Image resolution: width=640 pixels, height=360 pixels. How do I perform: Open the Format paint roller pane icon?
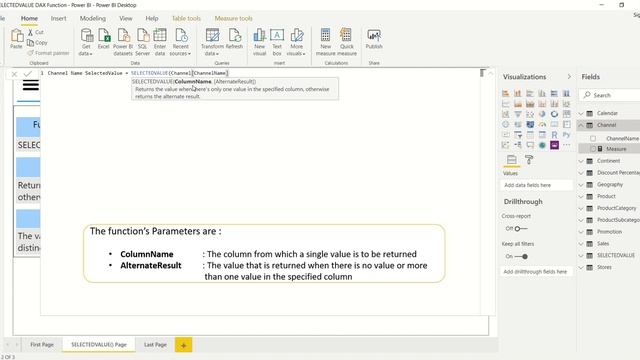[529, 160]
